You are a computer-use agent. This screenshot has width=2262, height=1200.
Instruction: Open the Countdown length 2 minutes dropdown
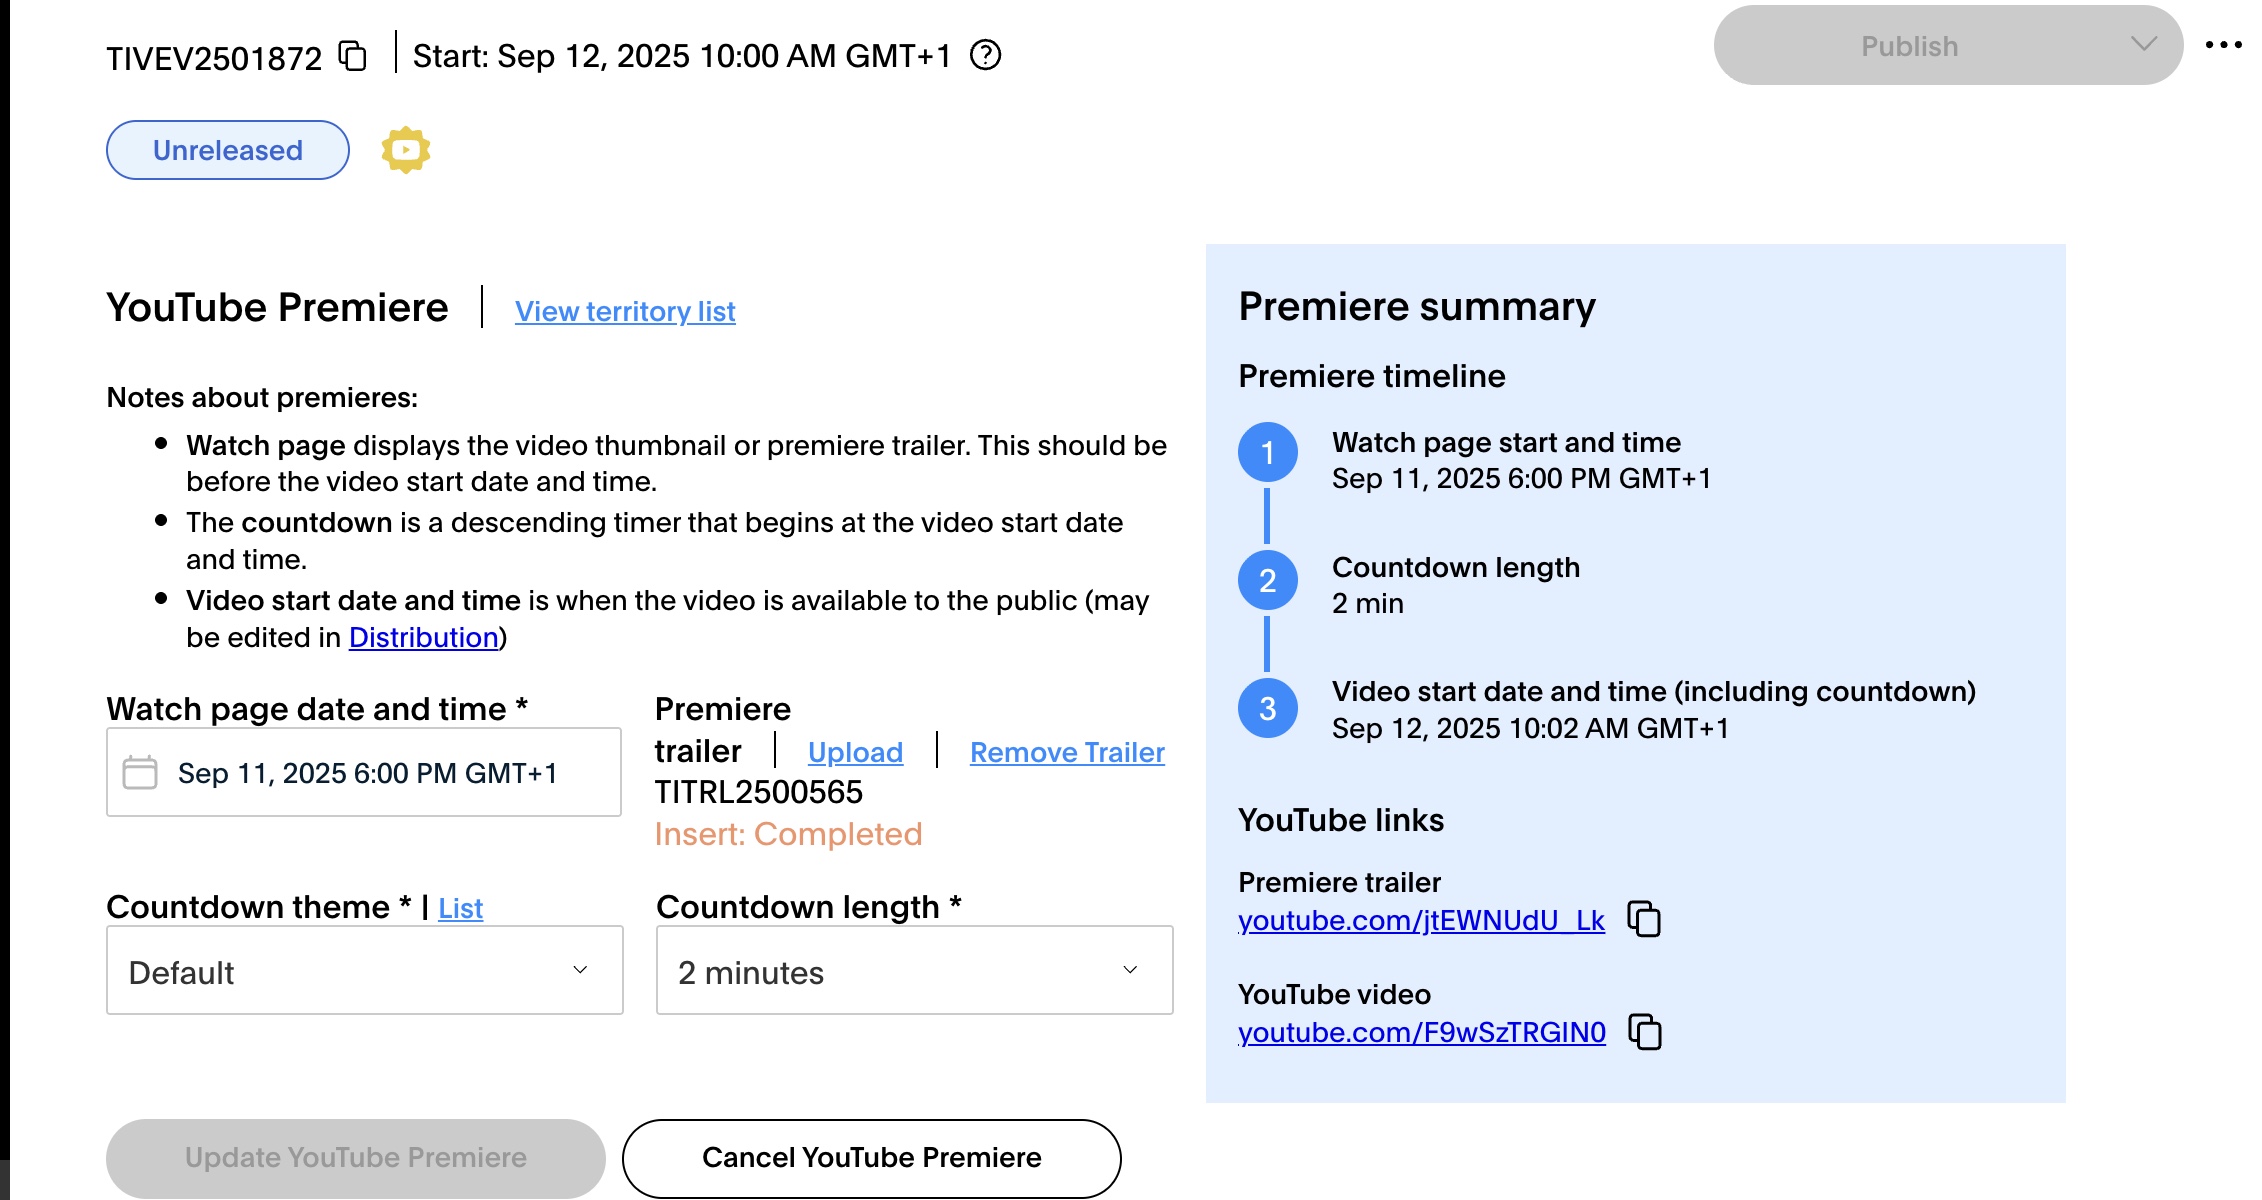(914, 970)
